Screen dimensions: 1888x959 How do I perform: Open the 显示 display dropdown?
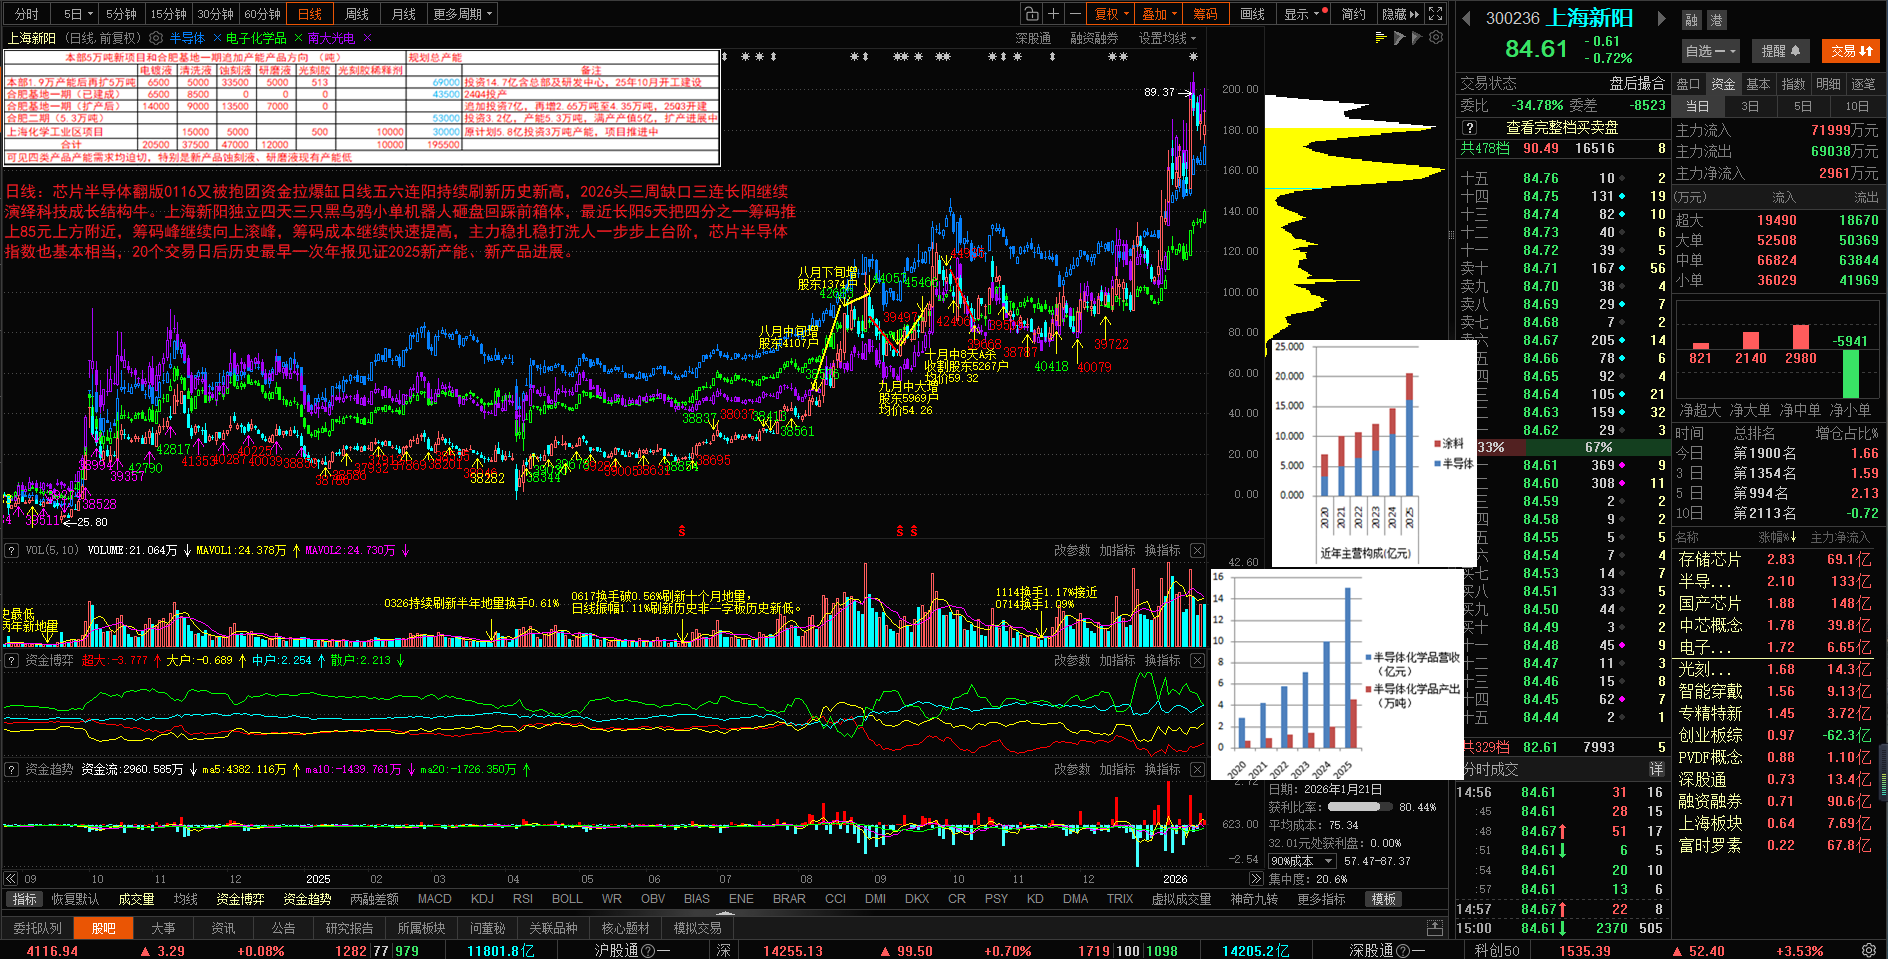(x=1305, y=14)
